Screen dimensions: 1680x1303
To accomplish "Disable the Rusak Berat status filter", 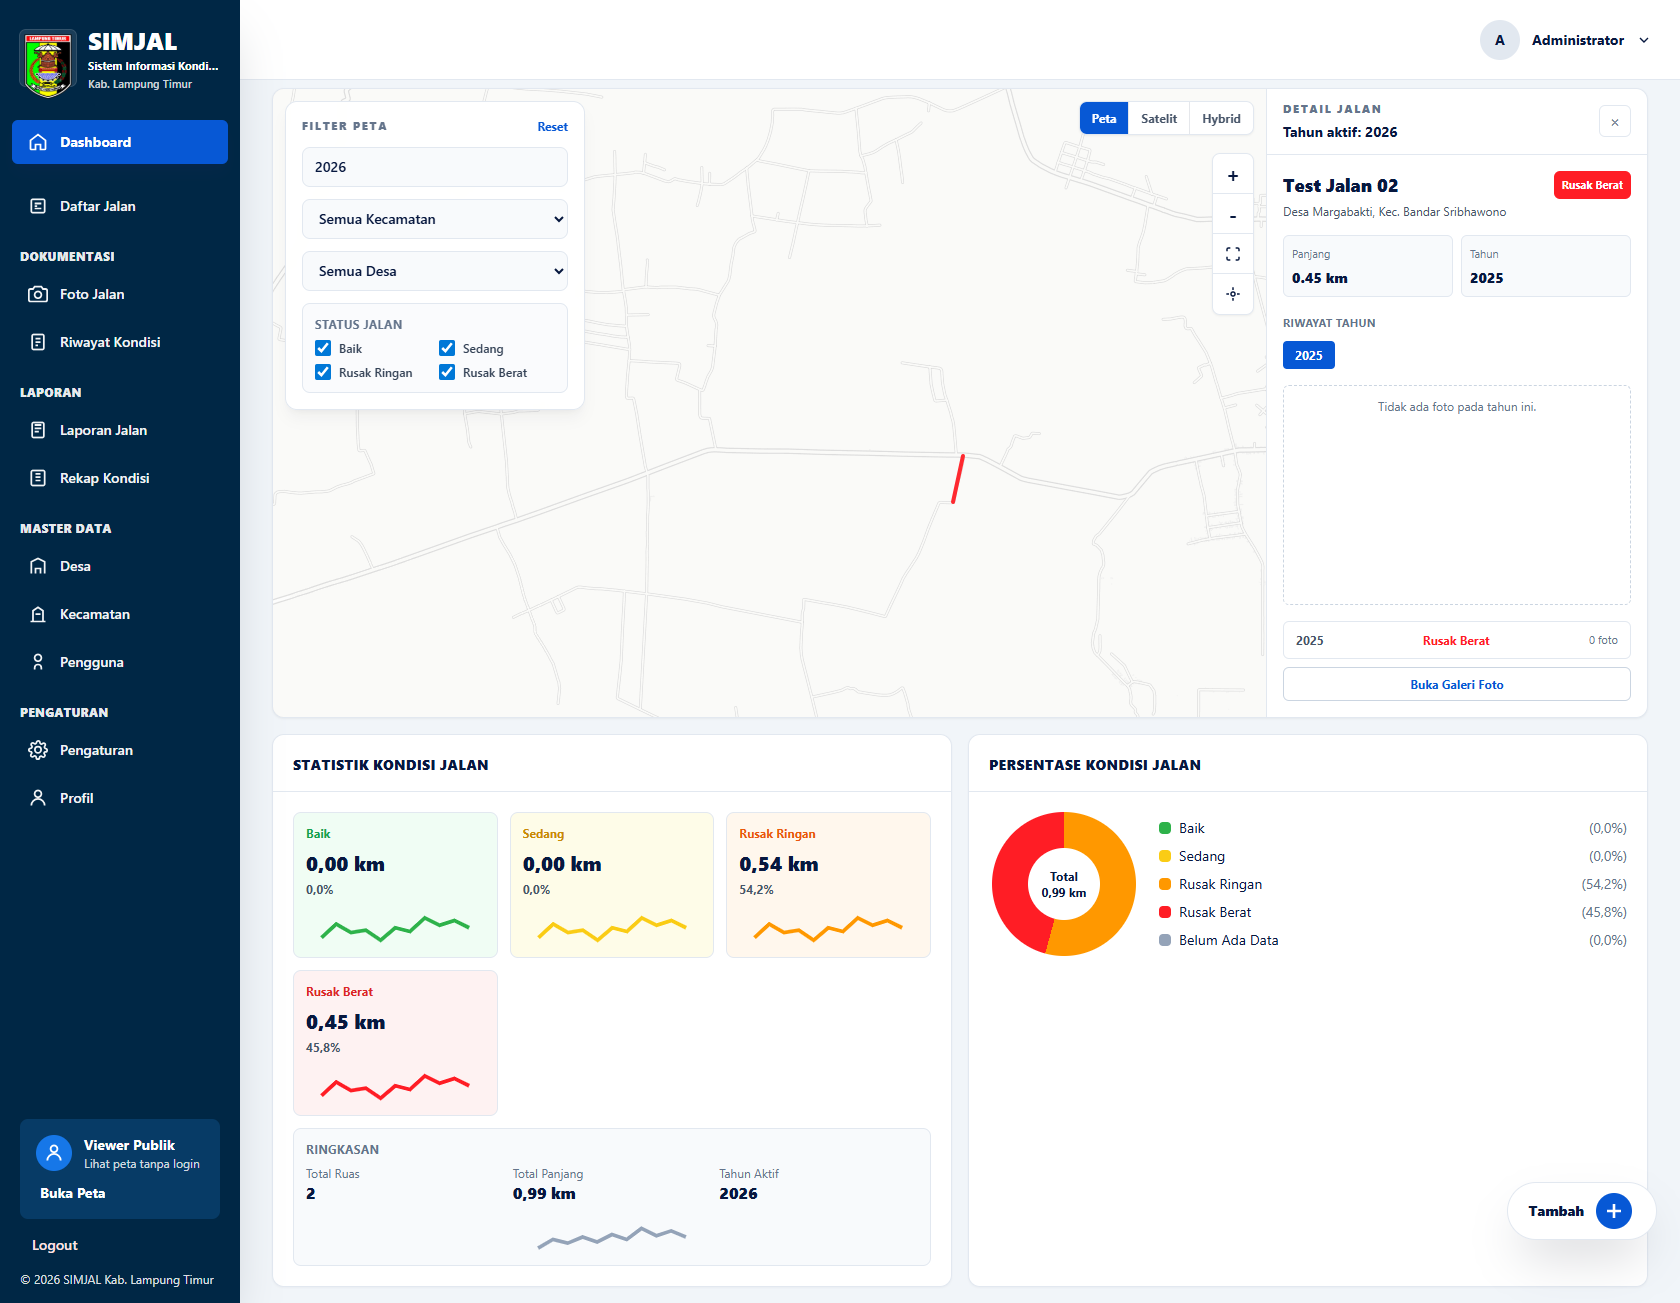I will pos(447,372).
